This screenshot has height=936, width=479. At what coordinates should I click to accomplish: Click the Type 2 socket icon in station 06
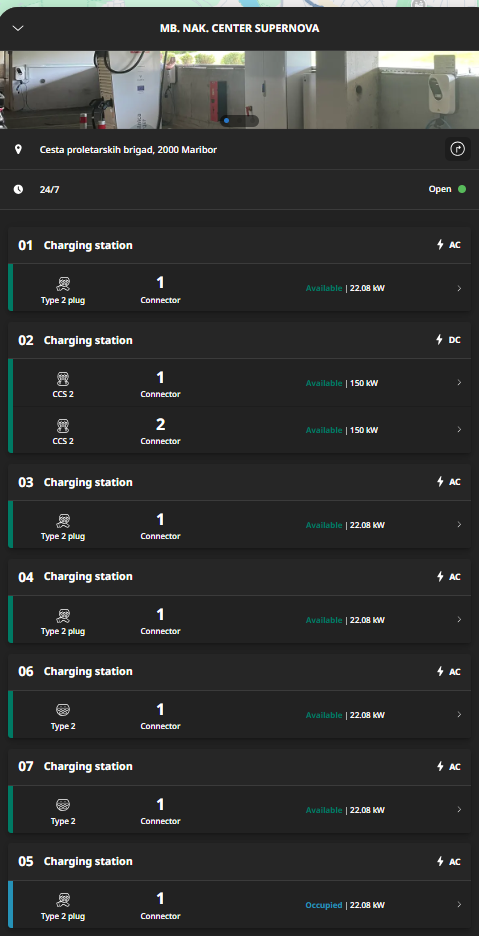[x=63, y=710]
